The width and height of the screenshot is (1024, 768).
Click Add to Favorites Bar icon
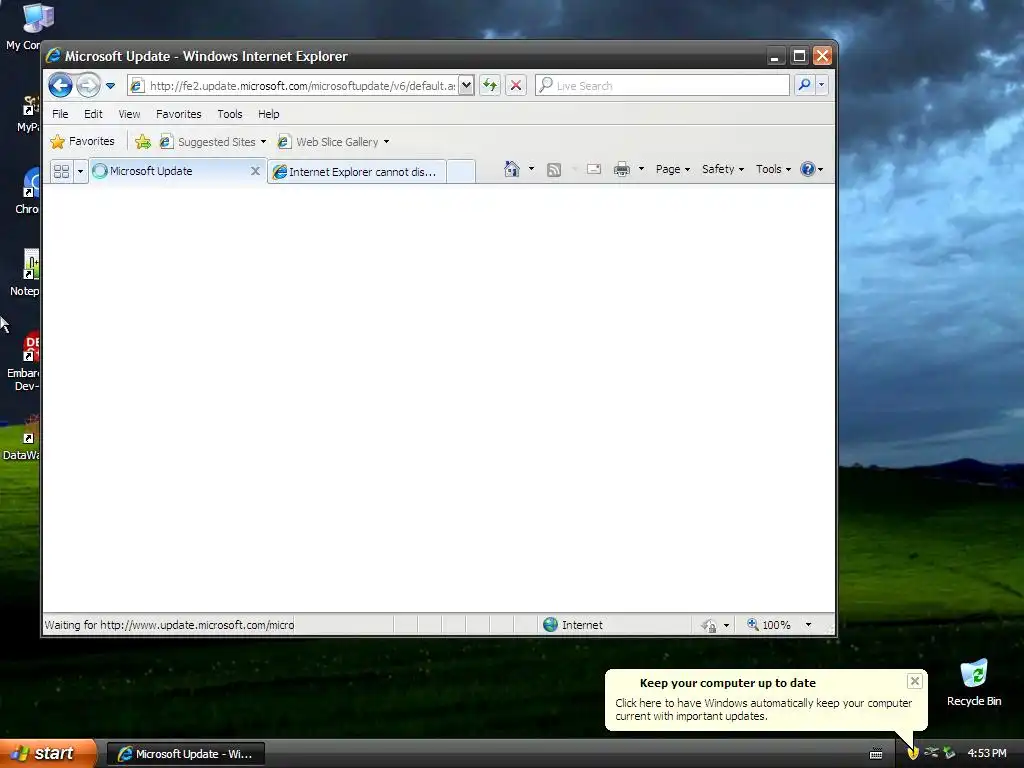click(143, 141)
